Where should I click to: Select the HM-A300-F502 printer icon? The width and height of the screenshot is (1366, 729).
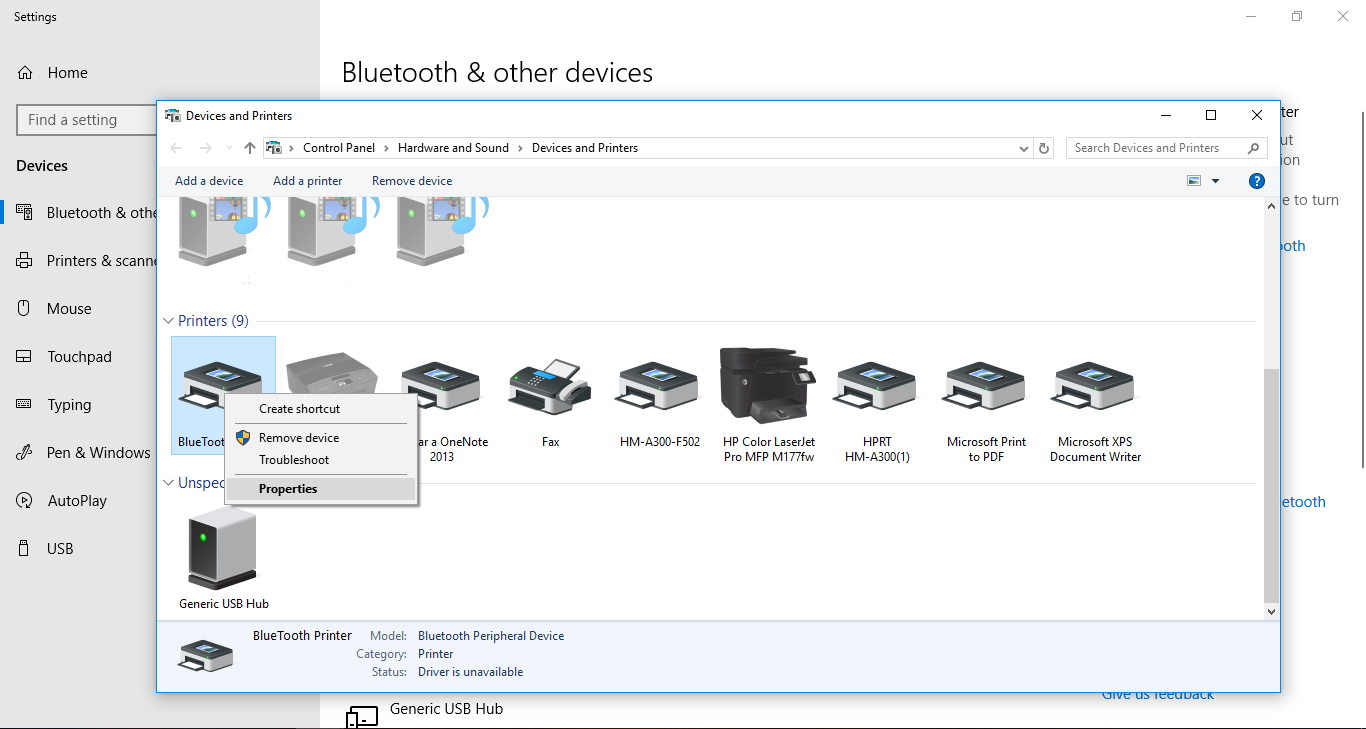(x=659, y=385)
